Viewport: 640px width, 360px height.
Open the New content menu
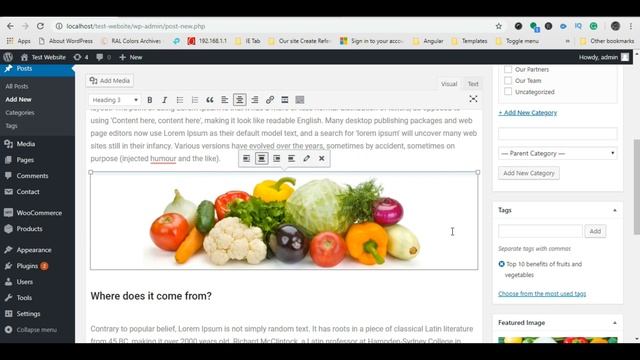(131, 57)
